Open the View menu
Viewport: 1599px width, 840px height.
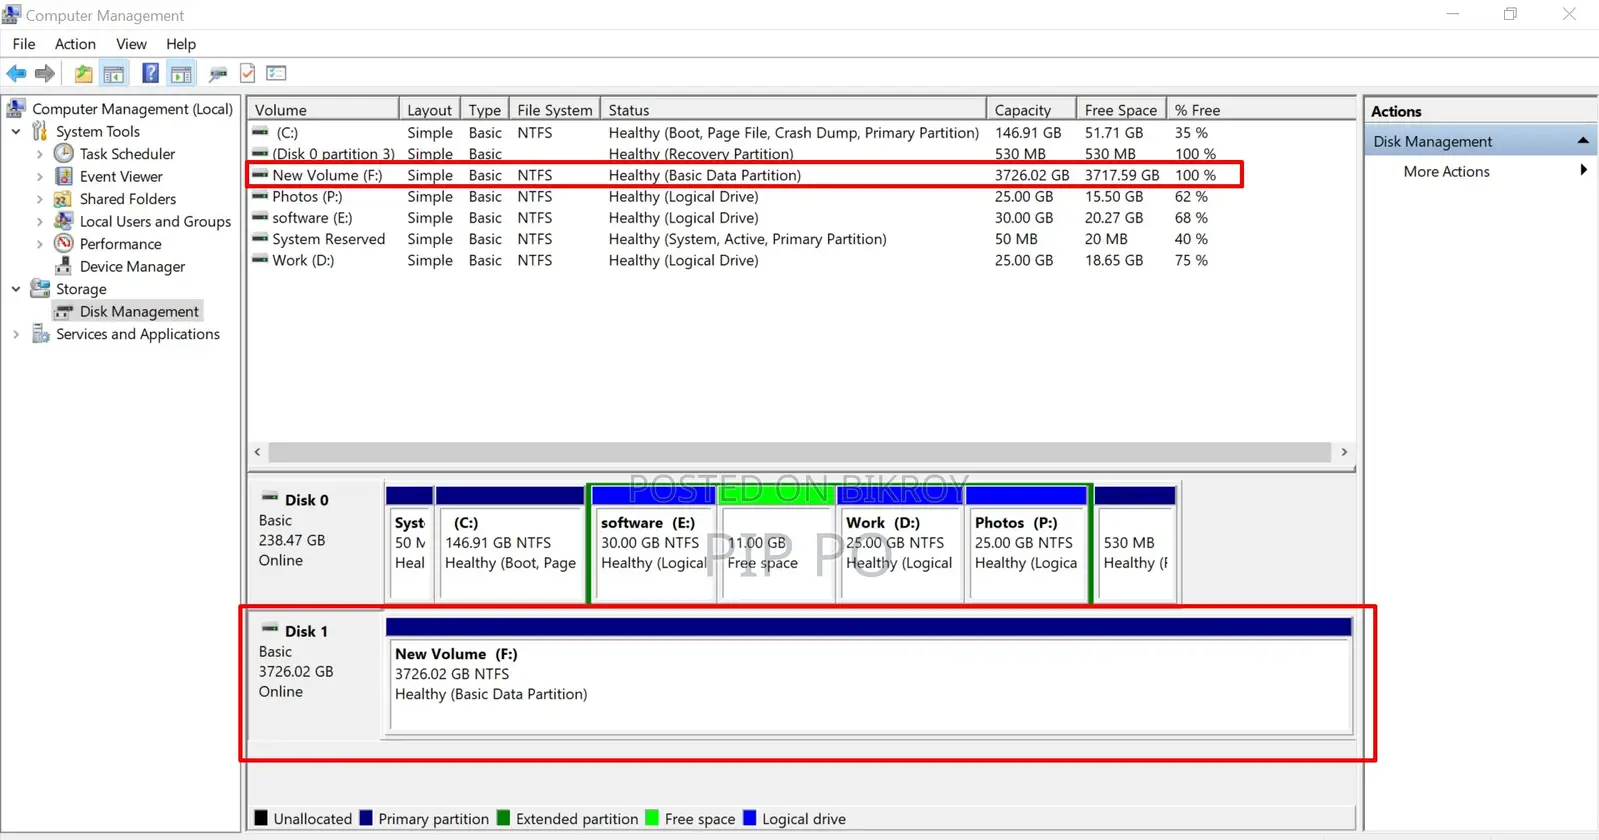(131, 44)
